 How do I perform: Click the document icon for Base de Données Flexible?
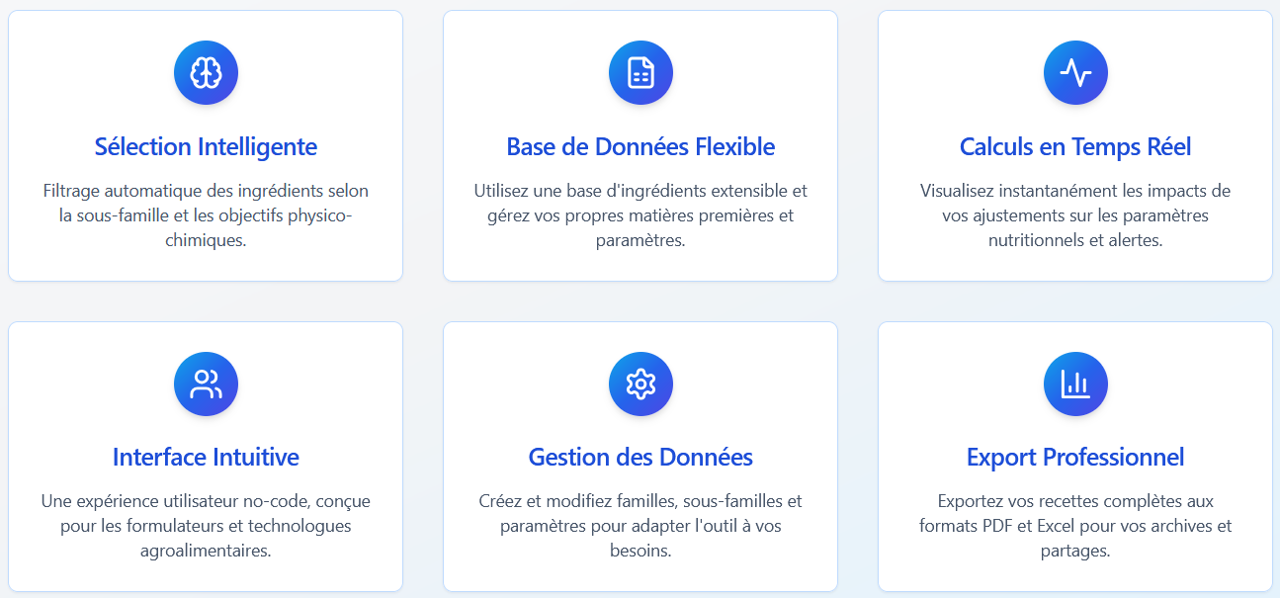[x=641, y=73]
